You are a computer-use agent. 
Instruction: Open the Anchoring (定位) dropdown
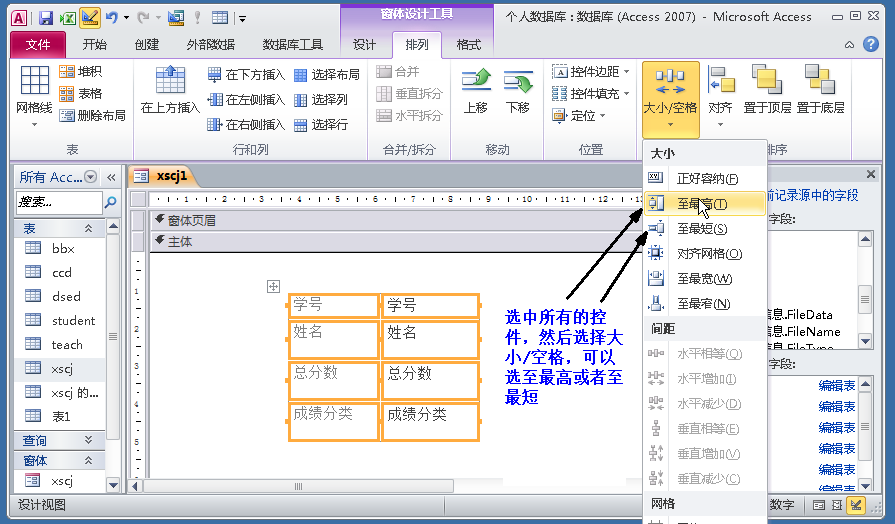click(578, 115)
